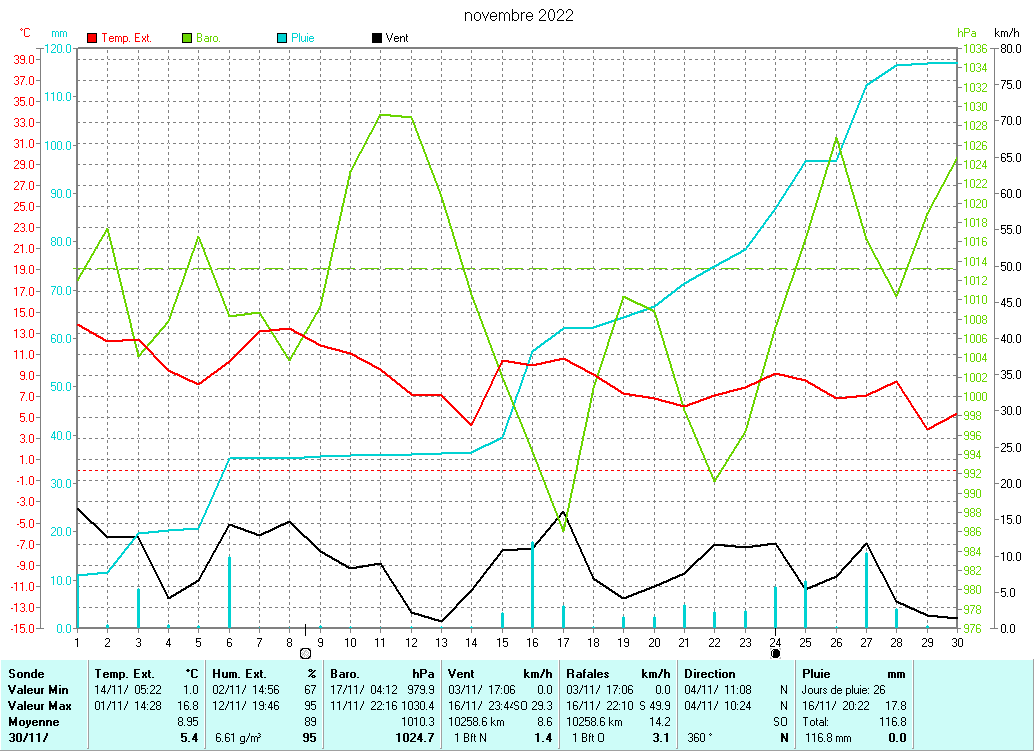Click the 'Valeur Min' row label

(x=38, y=690)
